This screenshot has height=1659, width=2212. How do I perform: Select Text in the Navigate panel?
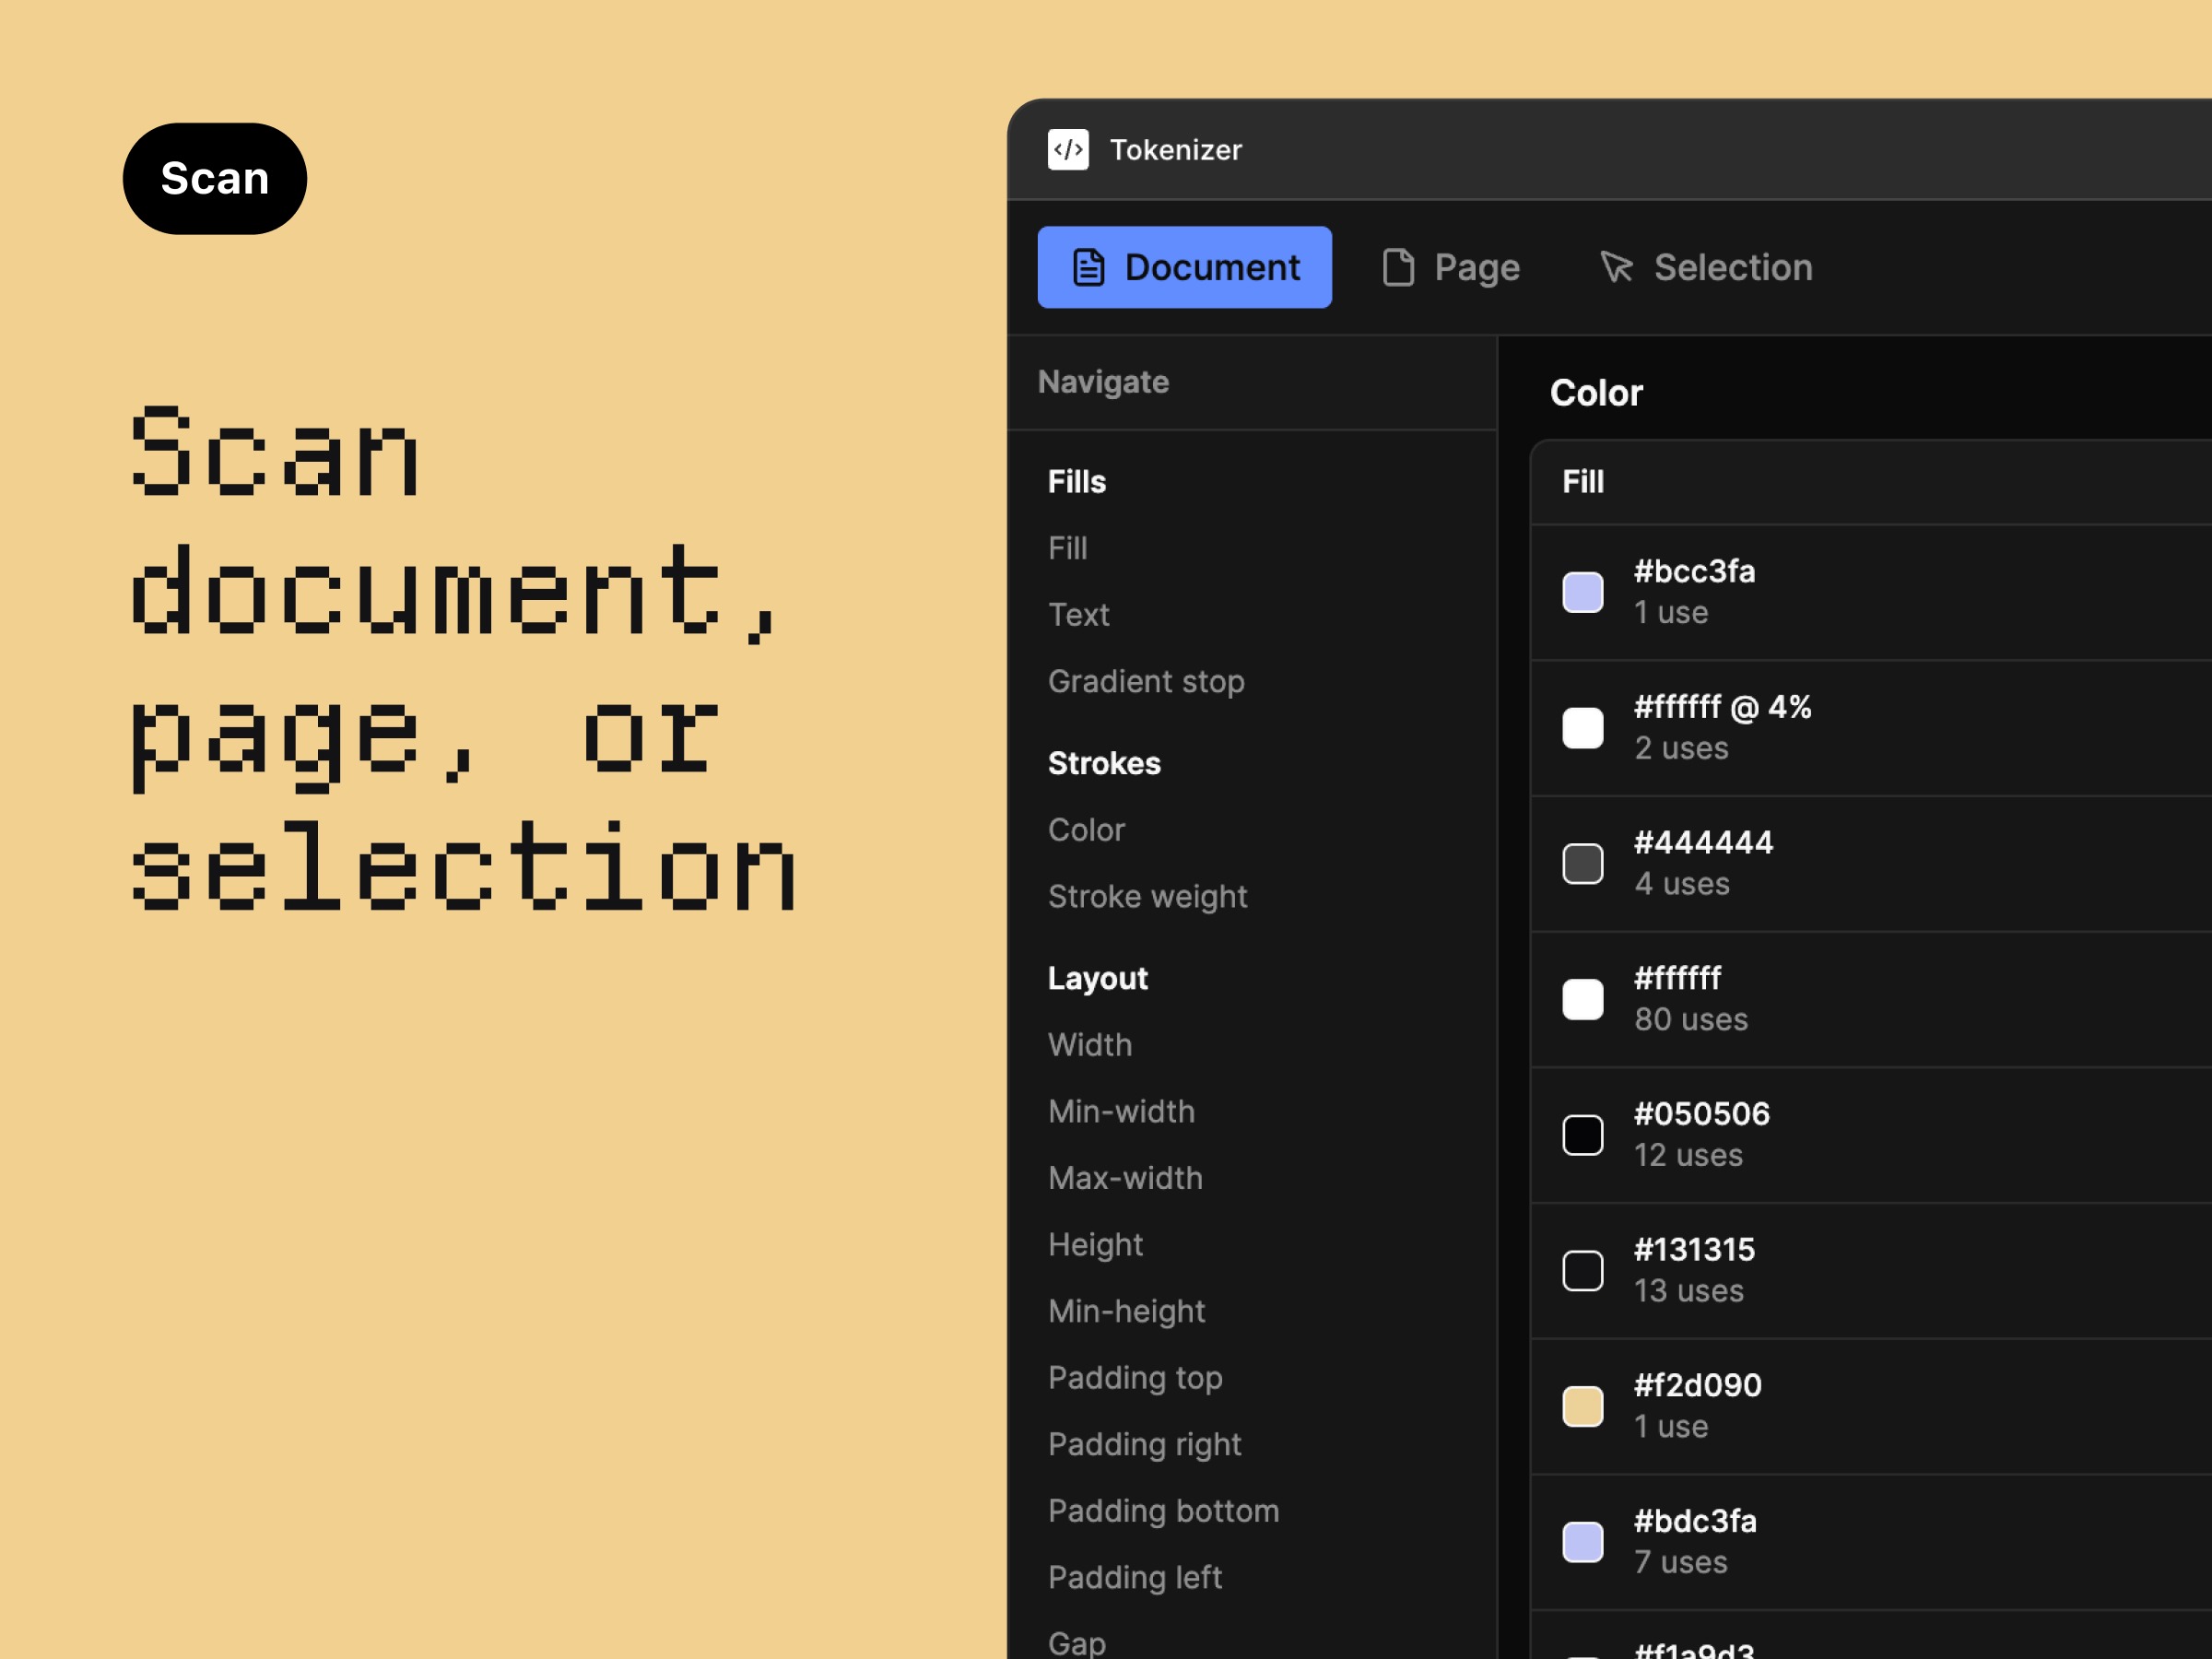(1078, 615)
